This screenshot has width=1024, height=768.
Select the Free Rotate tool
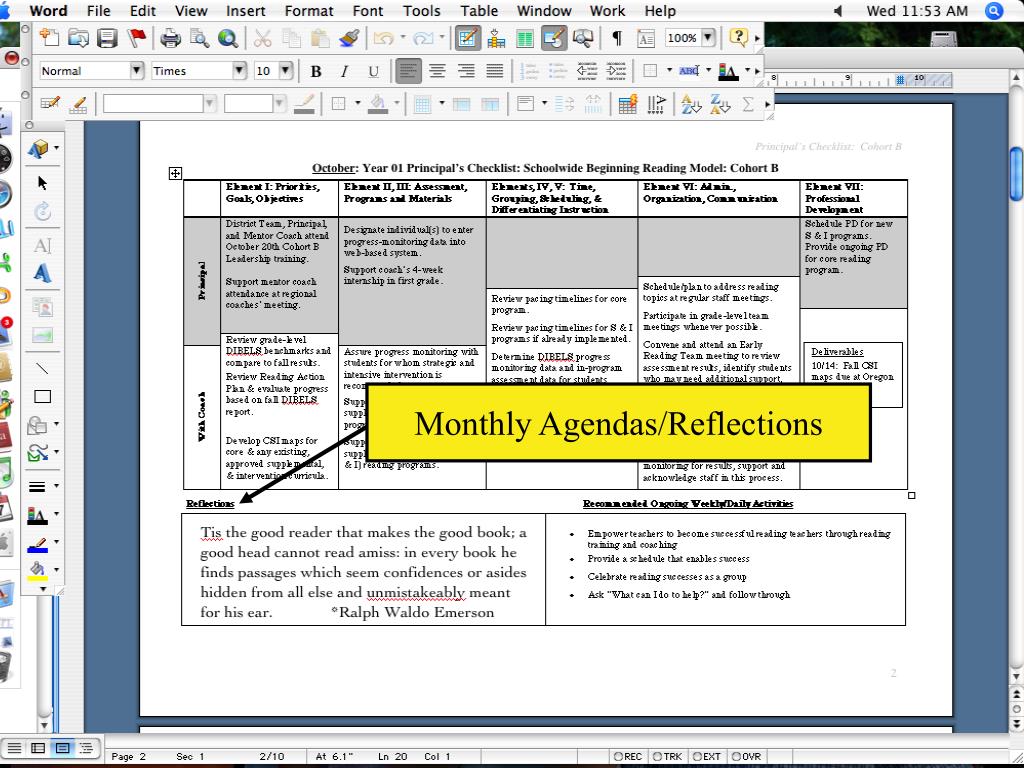(x=42, y=211)
